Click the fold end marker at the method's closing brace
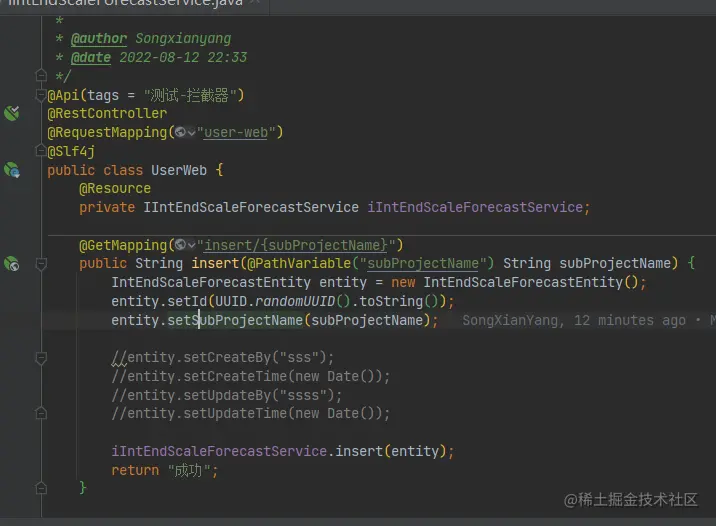This screenshot has width=716, height=526. point(41,488)
